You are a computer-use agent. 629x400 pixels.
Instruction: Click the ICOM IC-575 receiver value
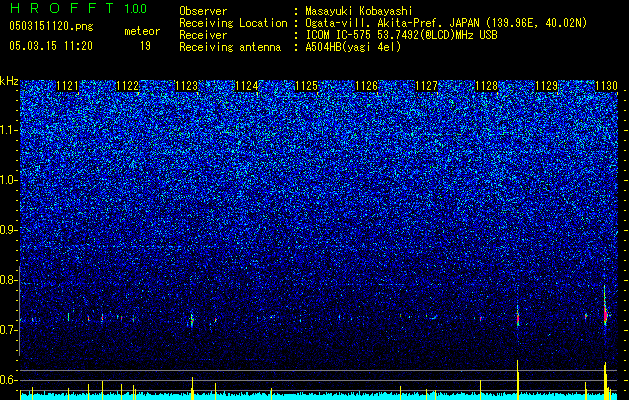point(401,35)
